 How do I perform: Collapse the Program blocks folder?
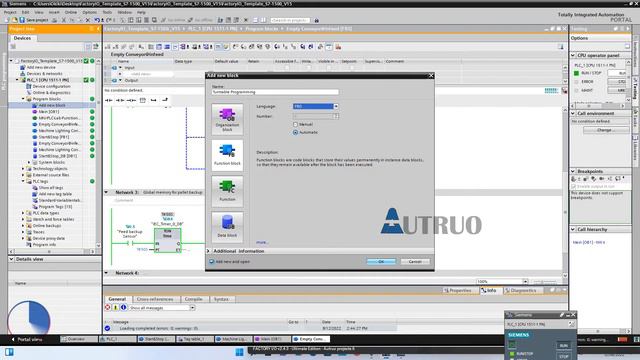tap(23, 99)
